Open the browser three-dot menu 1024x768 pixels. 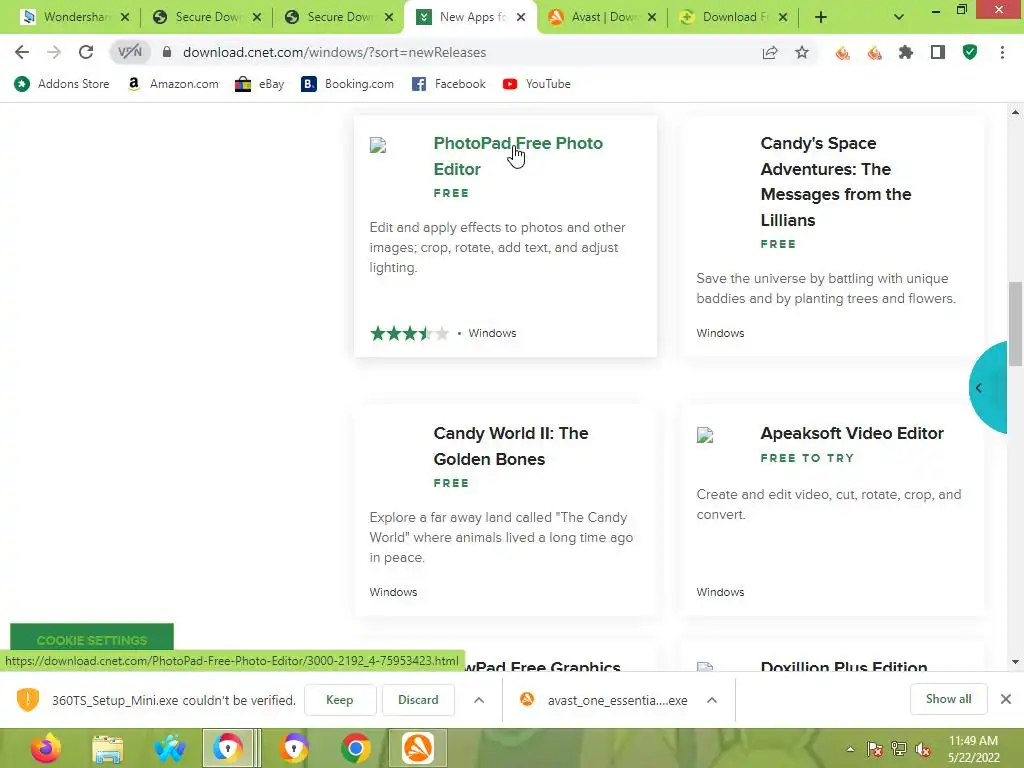point(1002,52)
